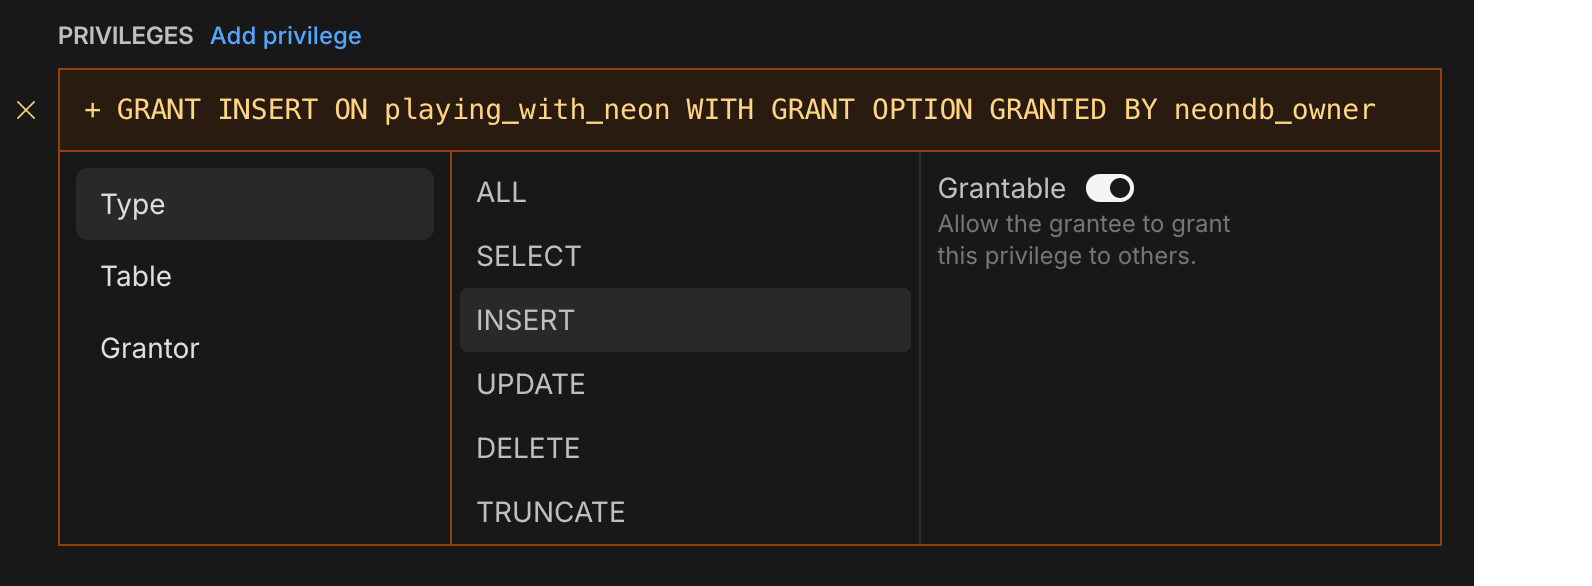Click the plus sign before GRANT INSERT
The height and width of the screenshot is (586, 1592).
pyautogui.click(x=91, y=109)
